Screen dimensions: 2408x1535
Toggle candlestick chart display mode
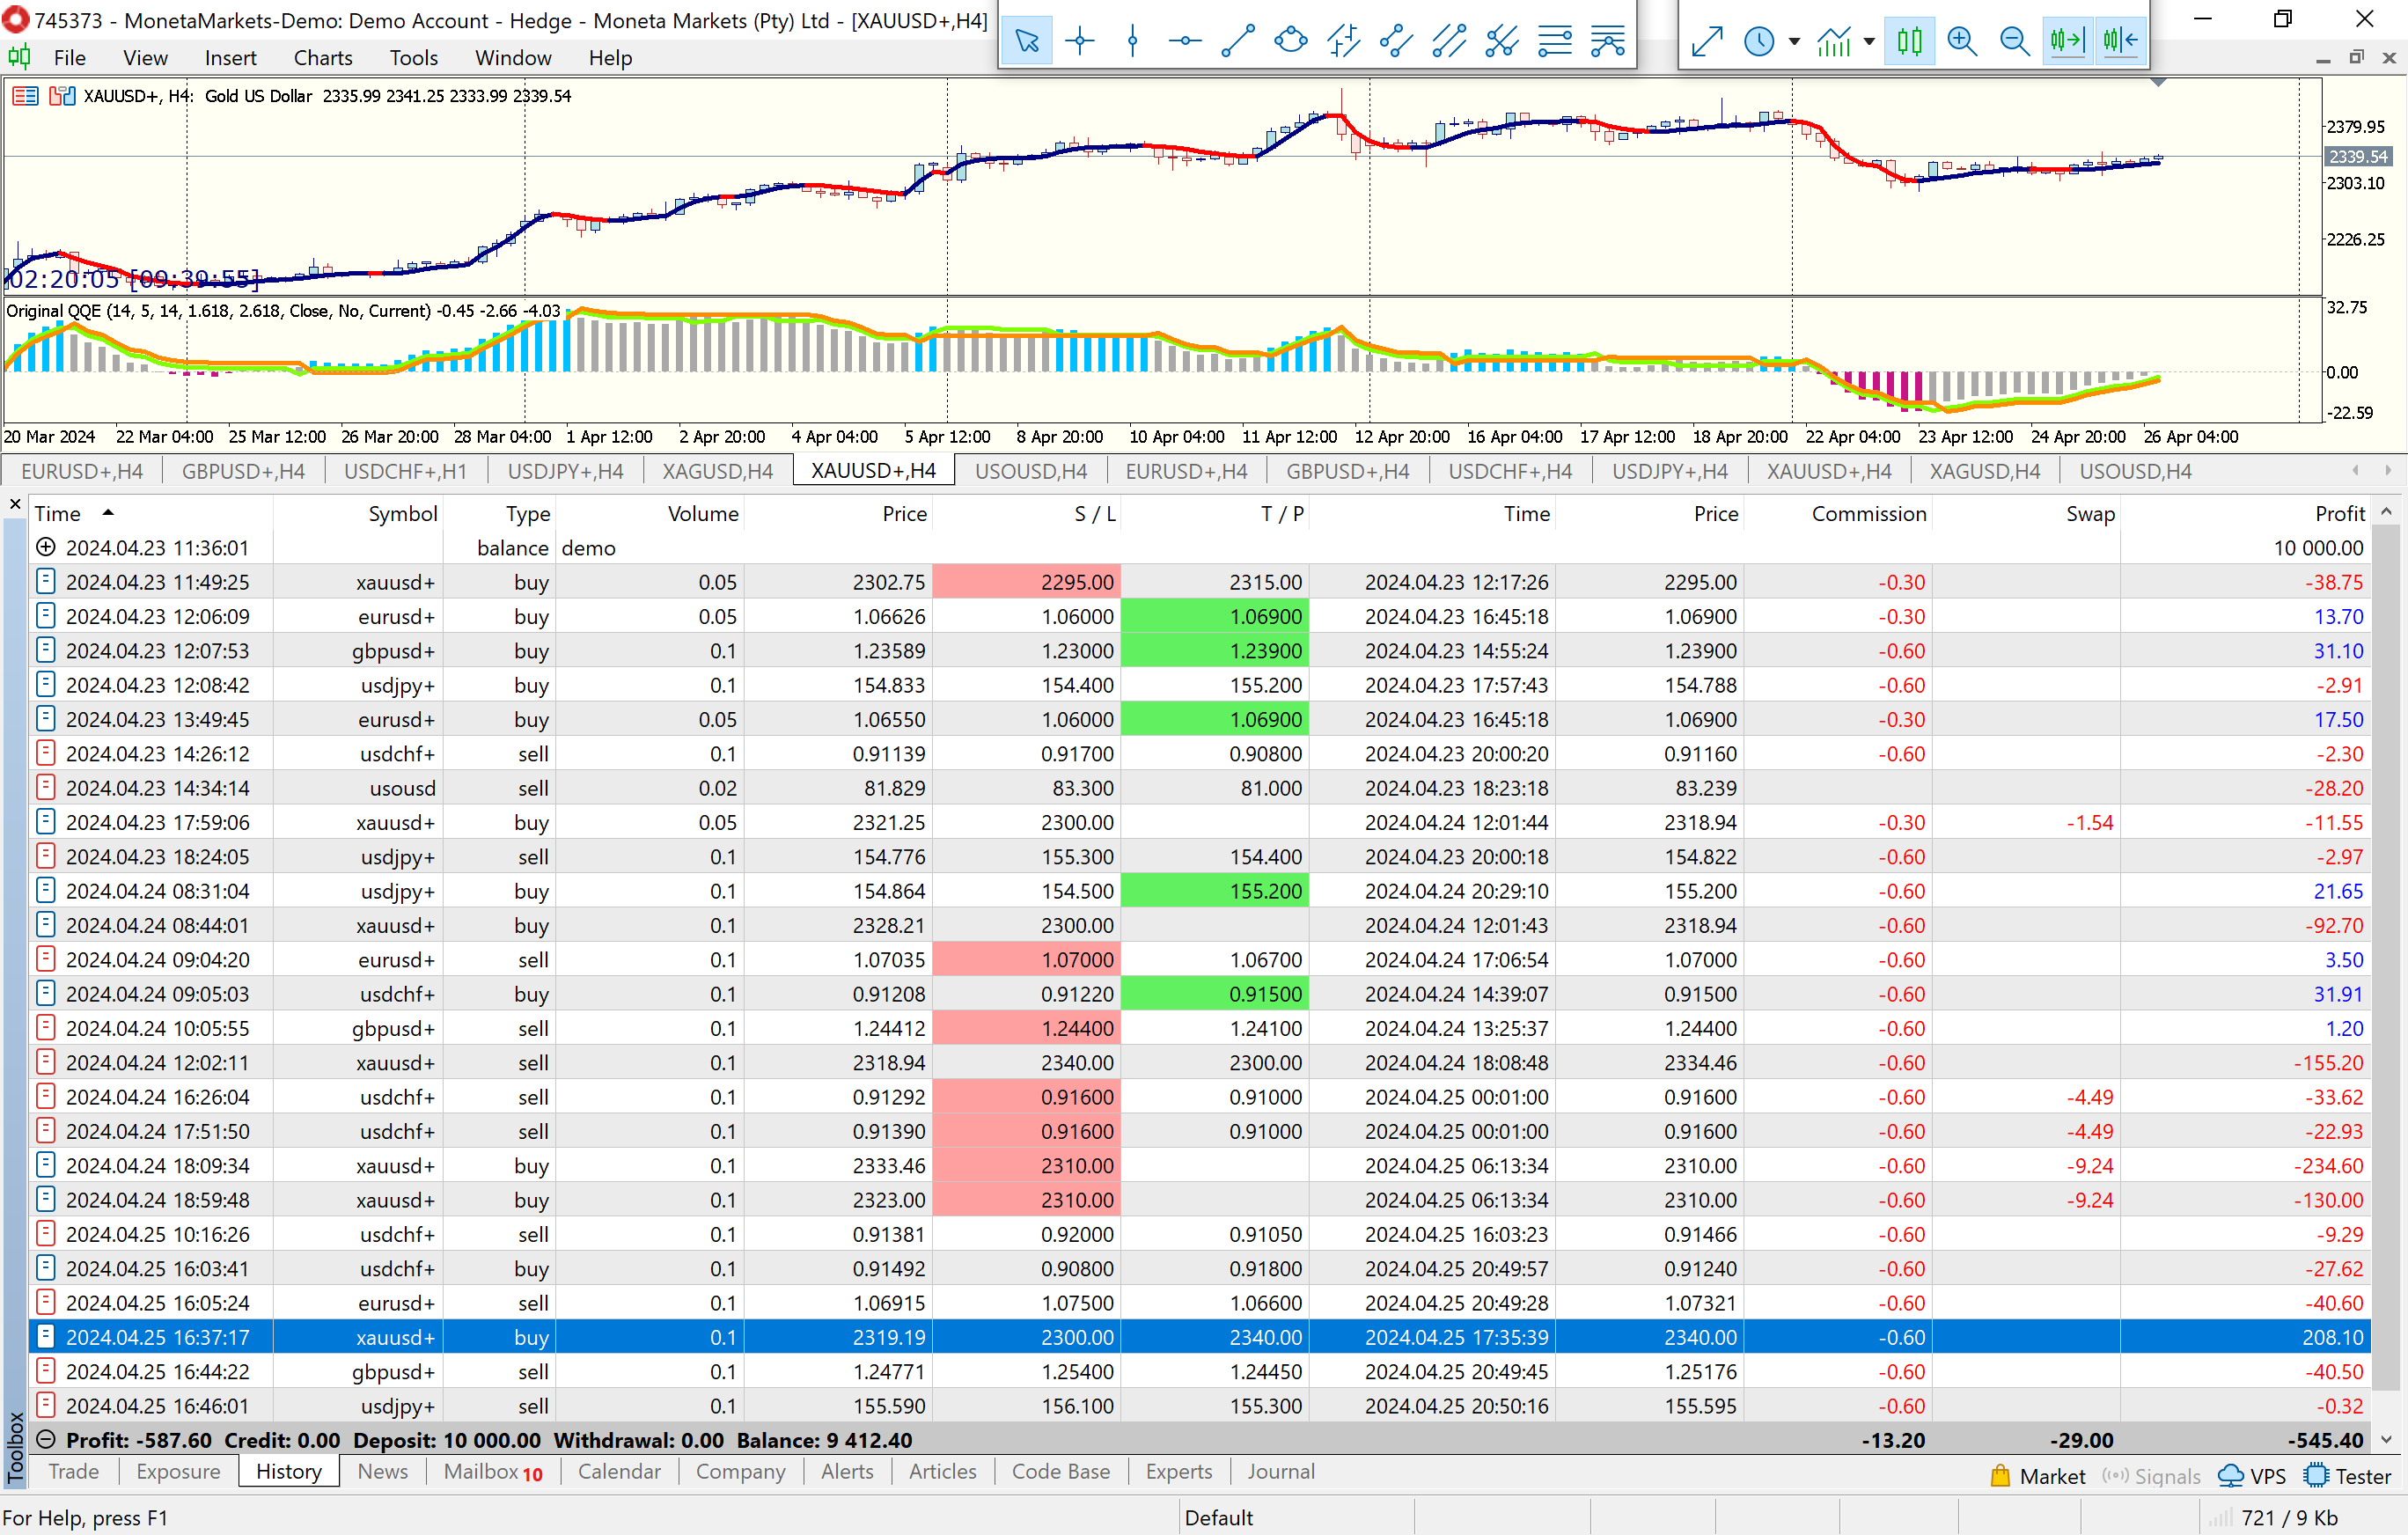point(1909,41)
